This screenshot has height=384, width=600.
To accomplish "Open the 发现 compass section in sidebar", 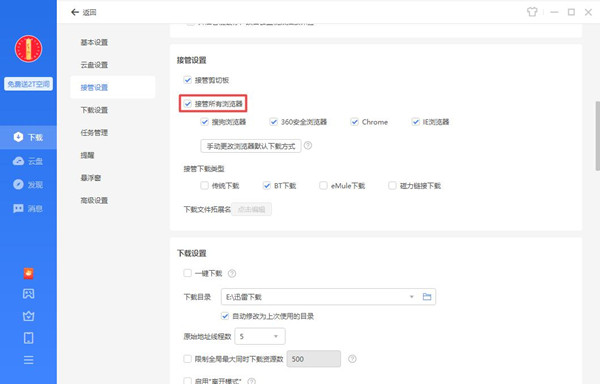I will coord(28,185).
